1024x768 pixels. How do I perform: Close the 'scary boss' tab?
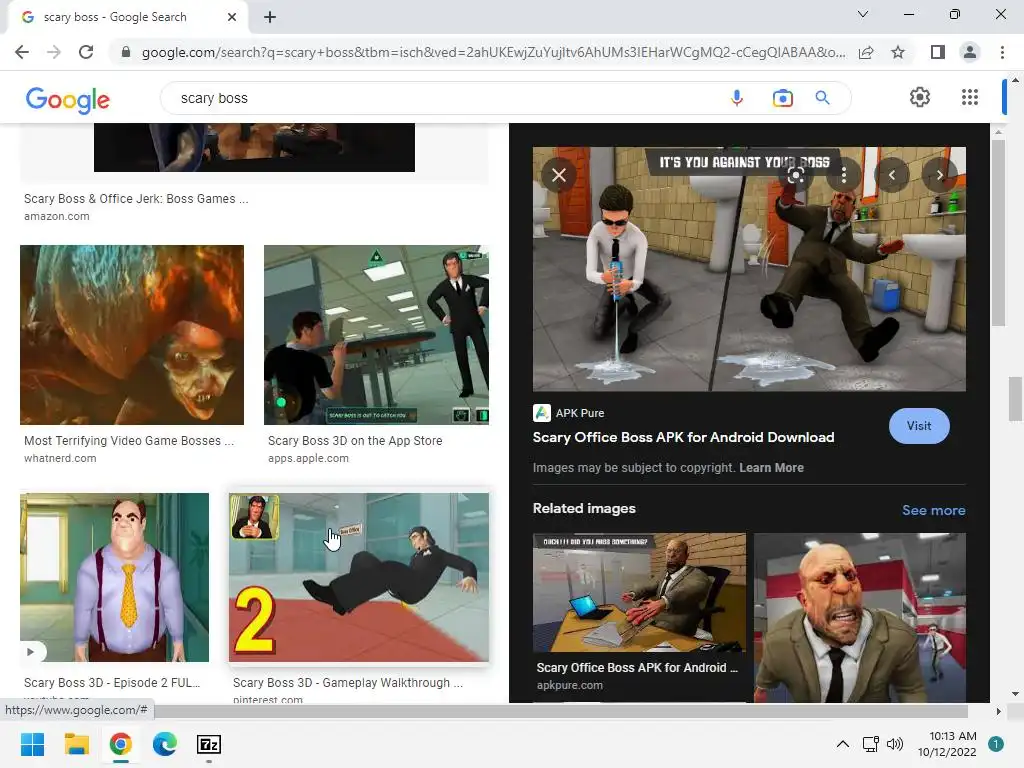232,17
